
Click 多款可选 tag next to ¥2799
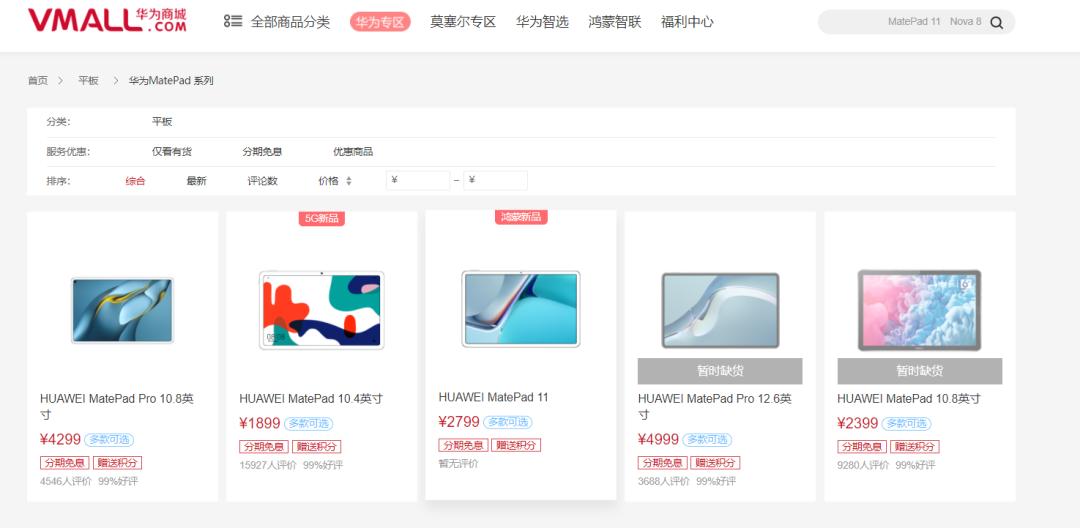click(x=508, y=422)
